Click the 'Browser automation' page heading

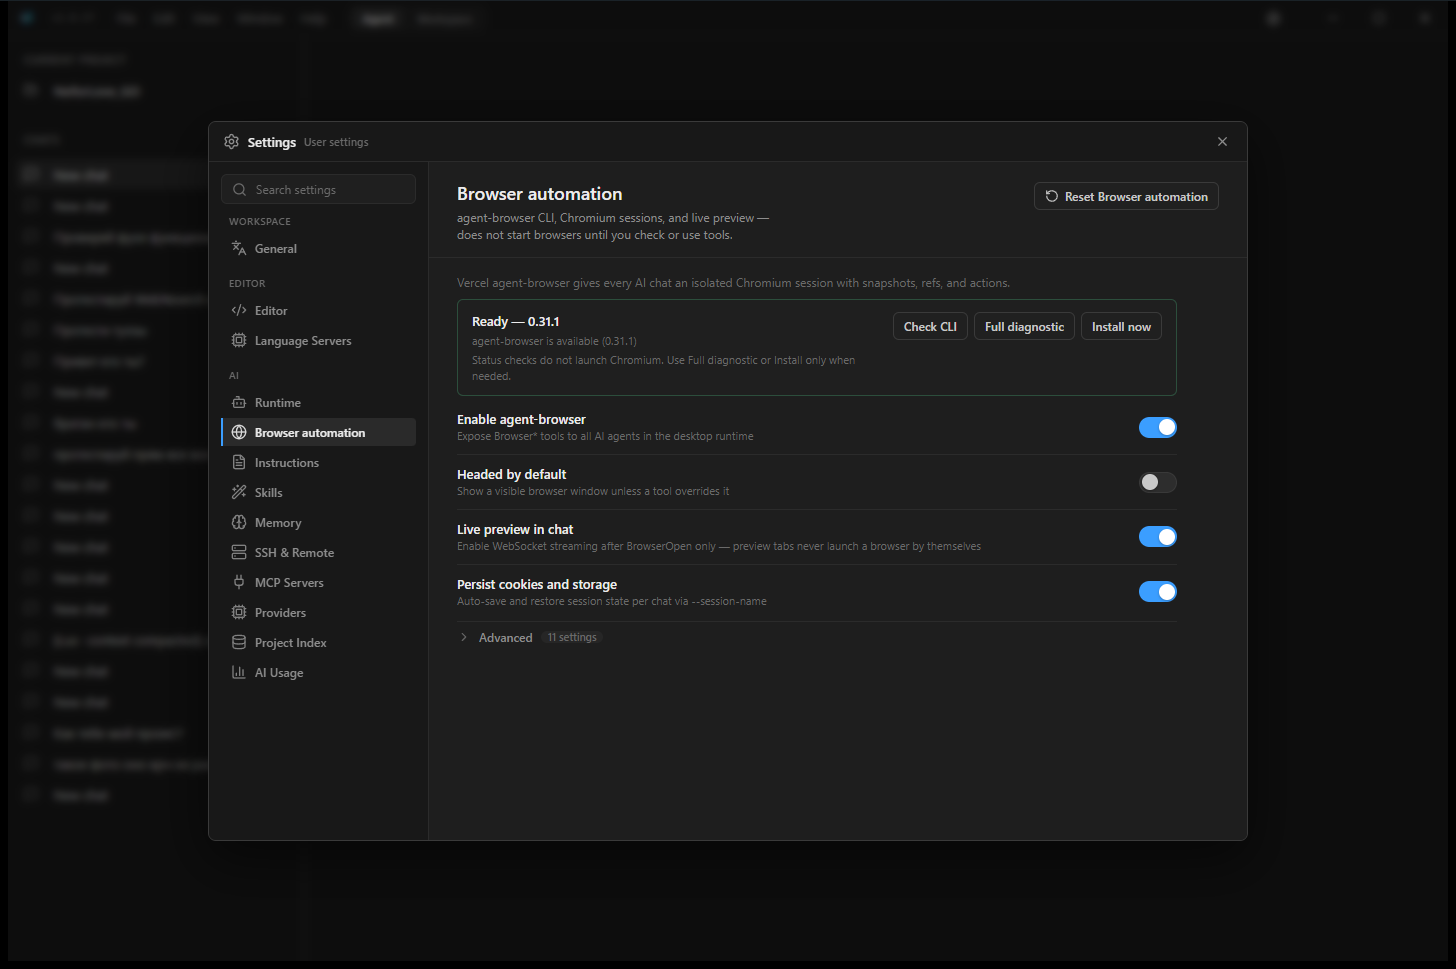pos(540,194)
